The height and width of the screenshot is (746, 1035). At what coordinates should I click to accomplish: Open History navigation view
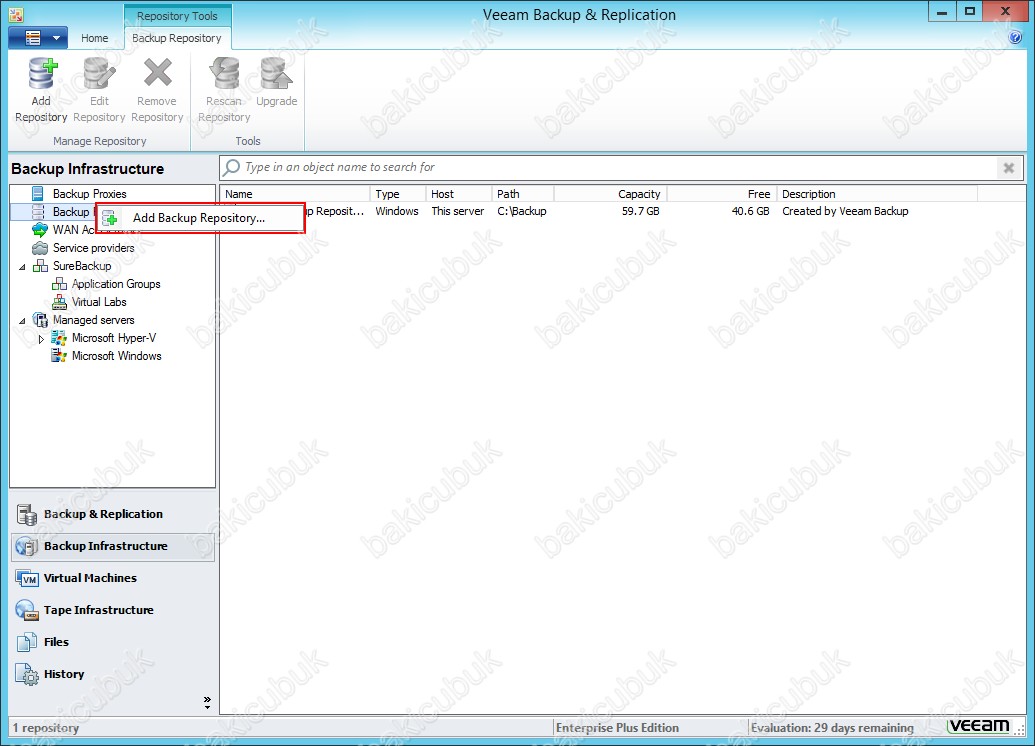click(x=113, y=674)
